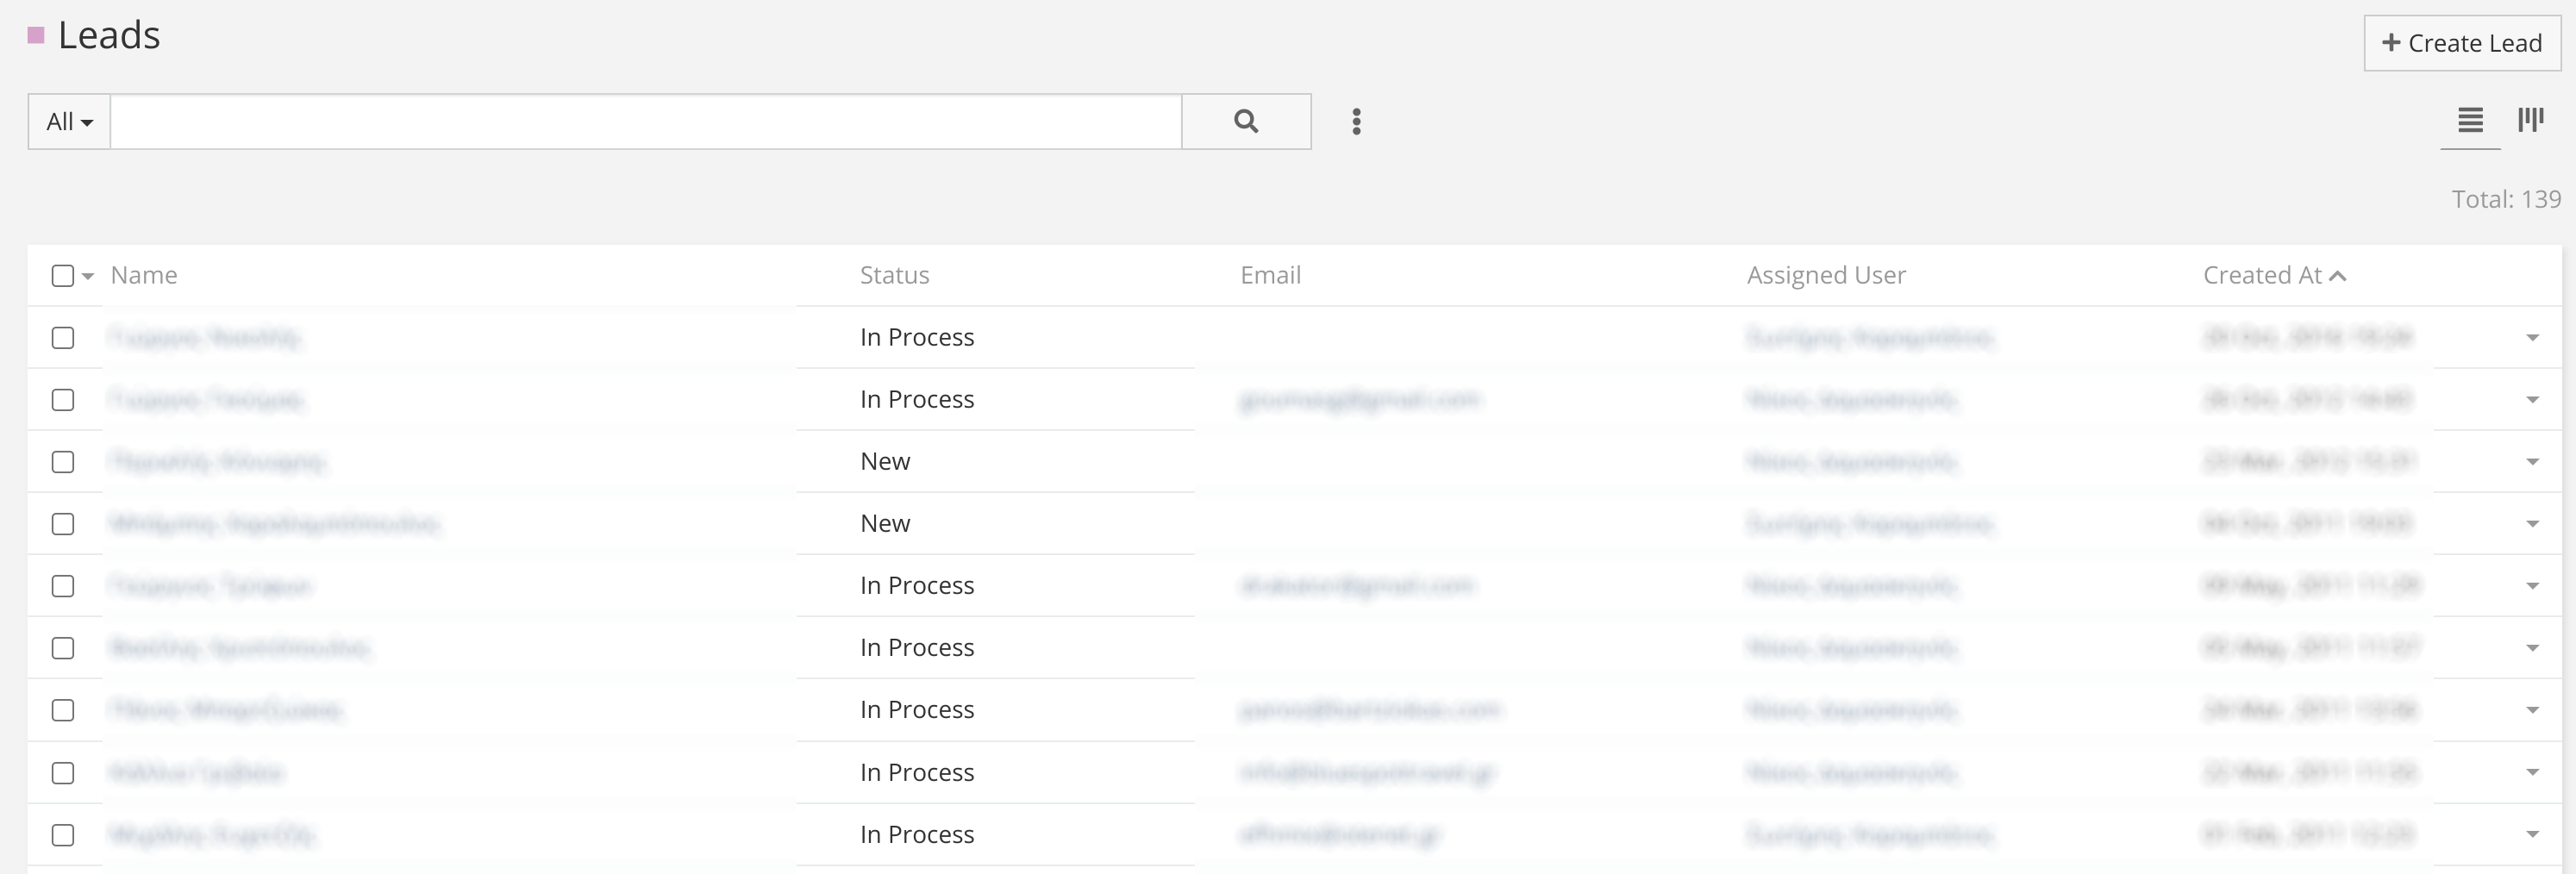Expand row actions arrow for second New lead
The image size is (2576, 874).
coord(2532,524)
